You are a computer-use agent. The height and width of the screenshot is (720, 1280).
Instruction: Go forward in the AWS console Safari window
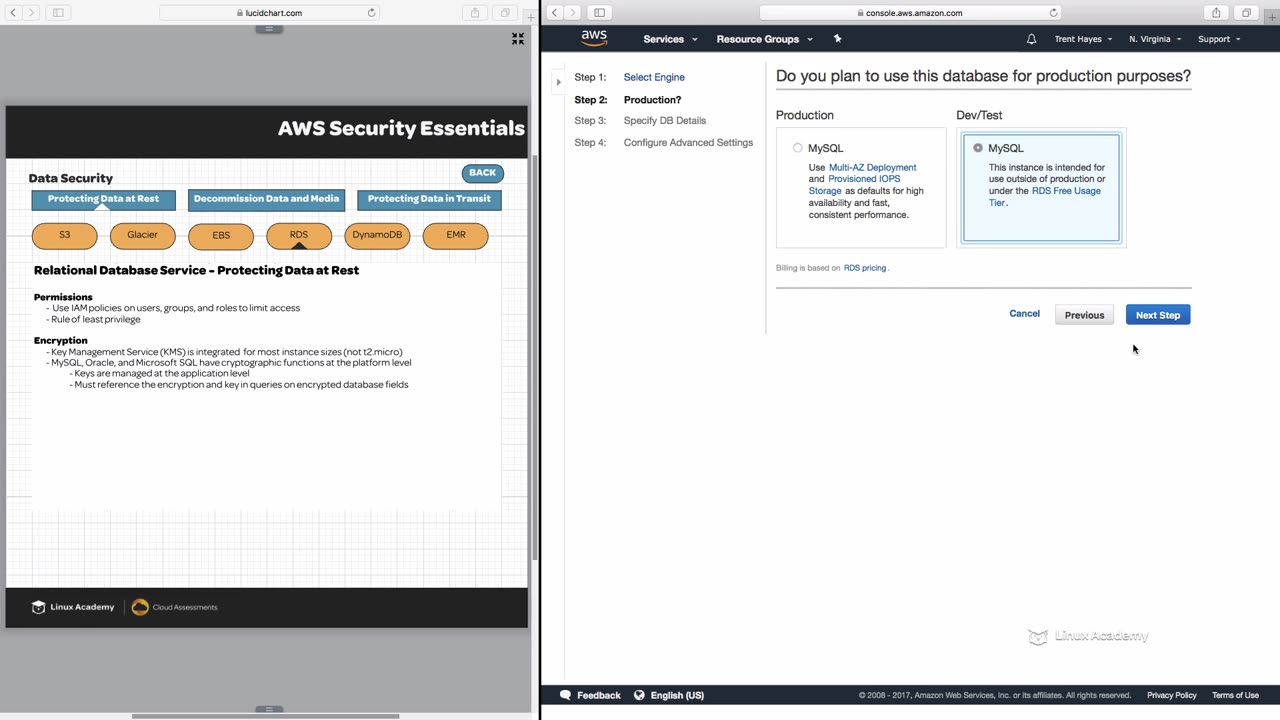573,13
